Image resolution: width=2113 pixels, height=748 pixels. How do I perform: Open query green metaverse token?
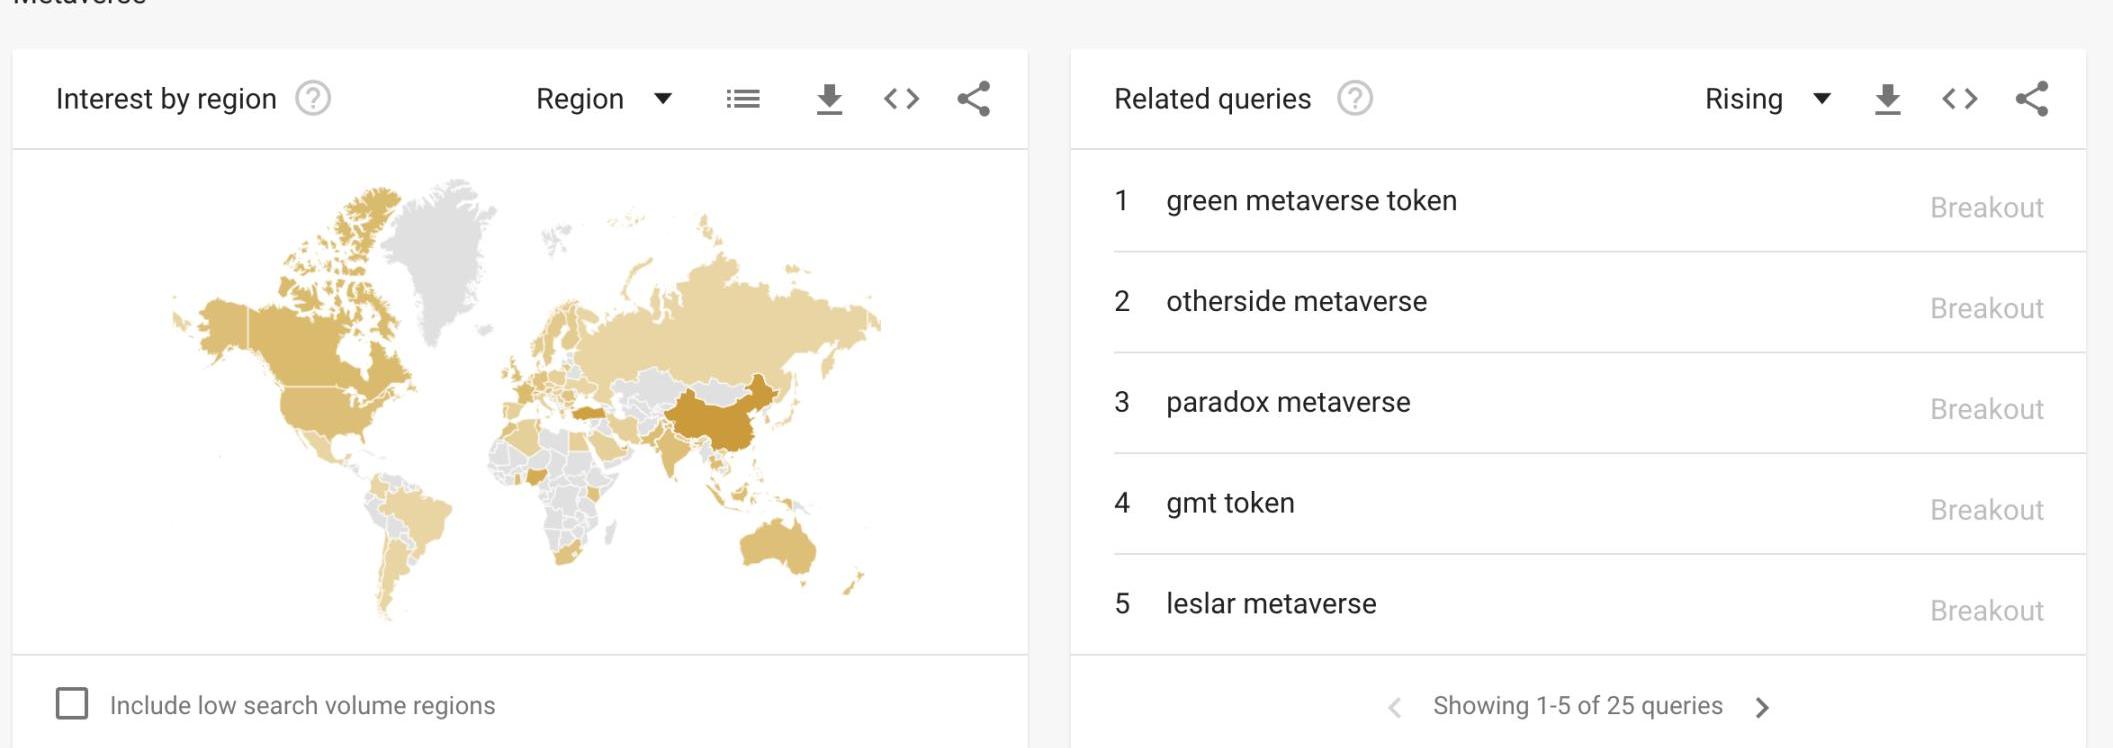click(x=1311, y=201)
